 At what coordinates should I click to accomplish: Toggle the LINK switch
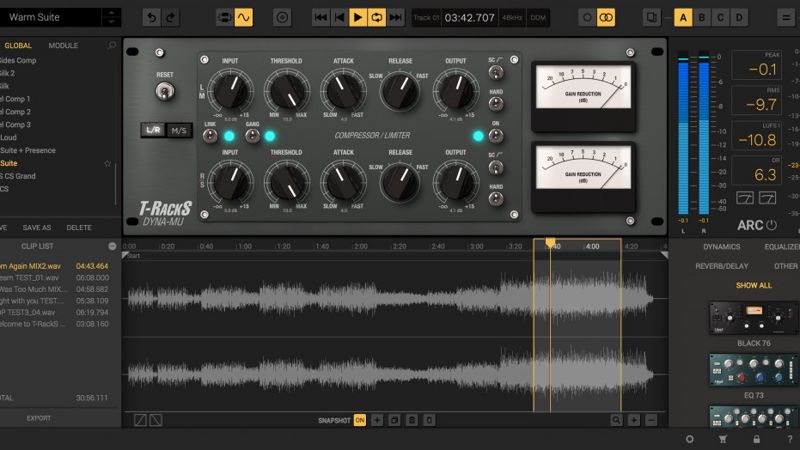210,136
